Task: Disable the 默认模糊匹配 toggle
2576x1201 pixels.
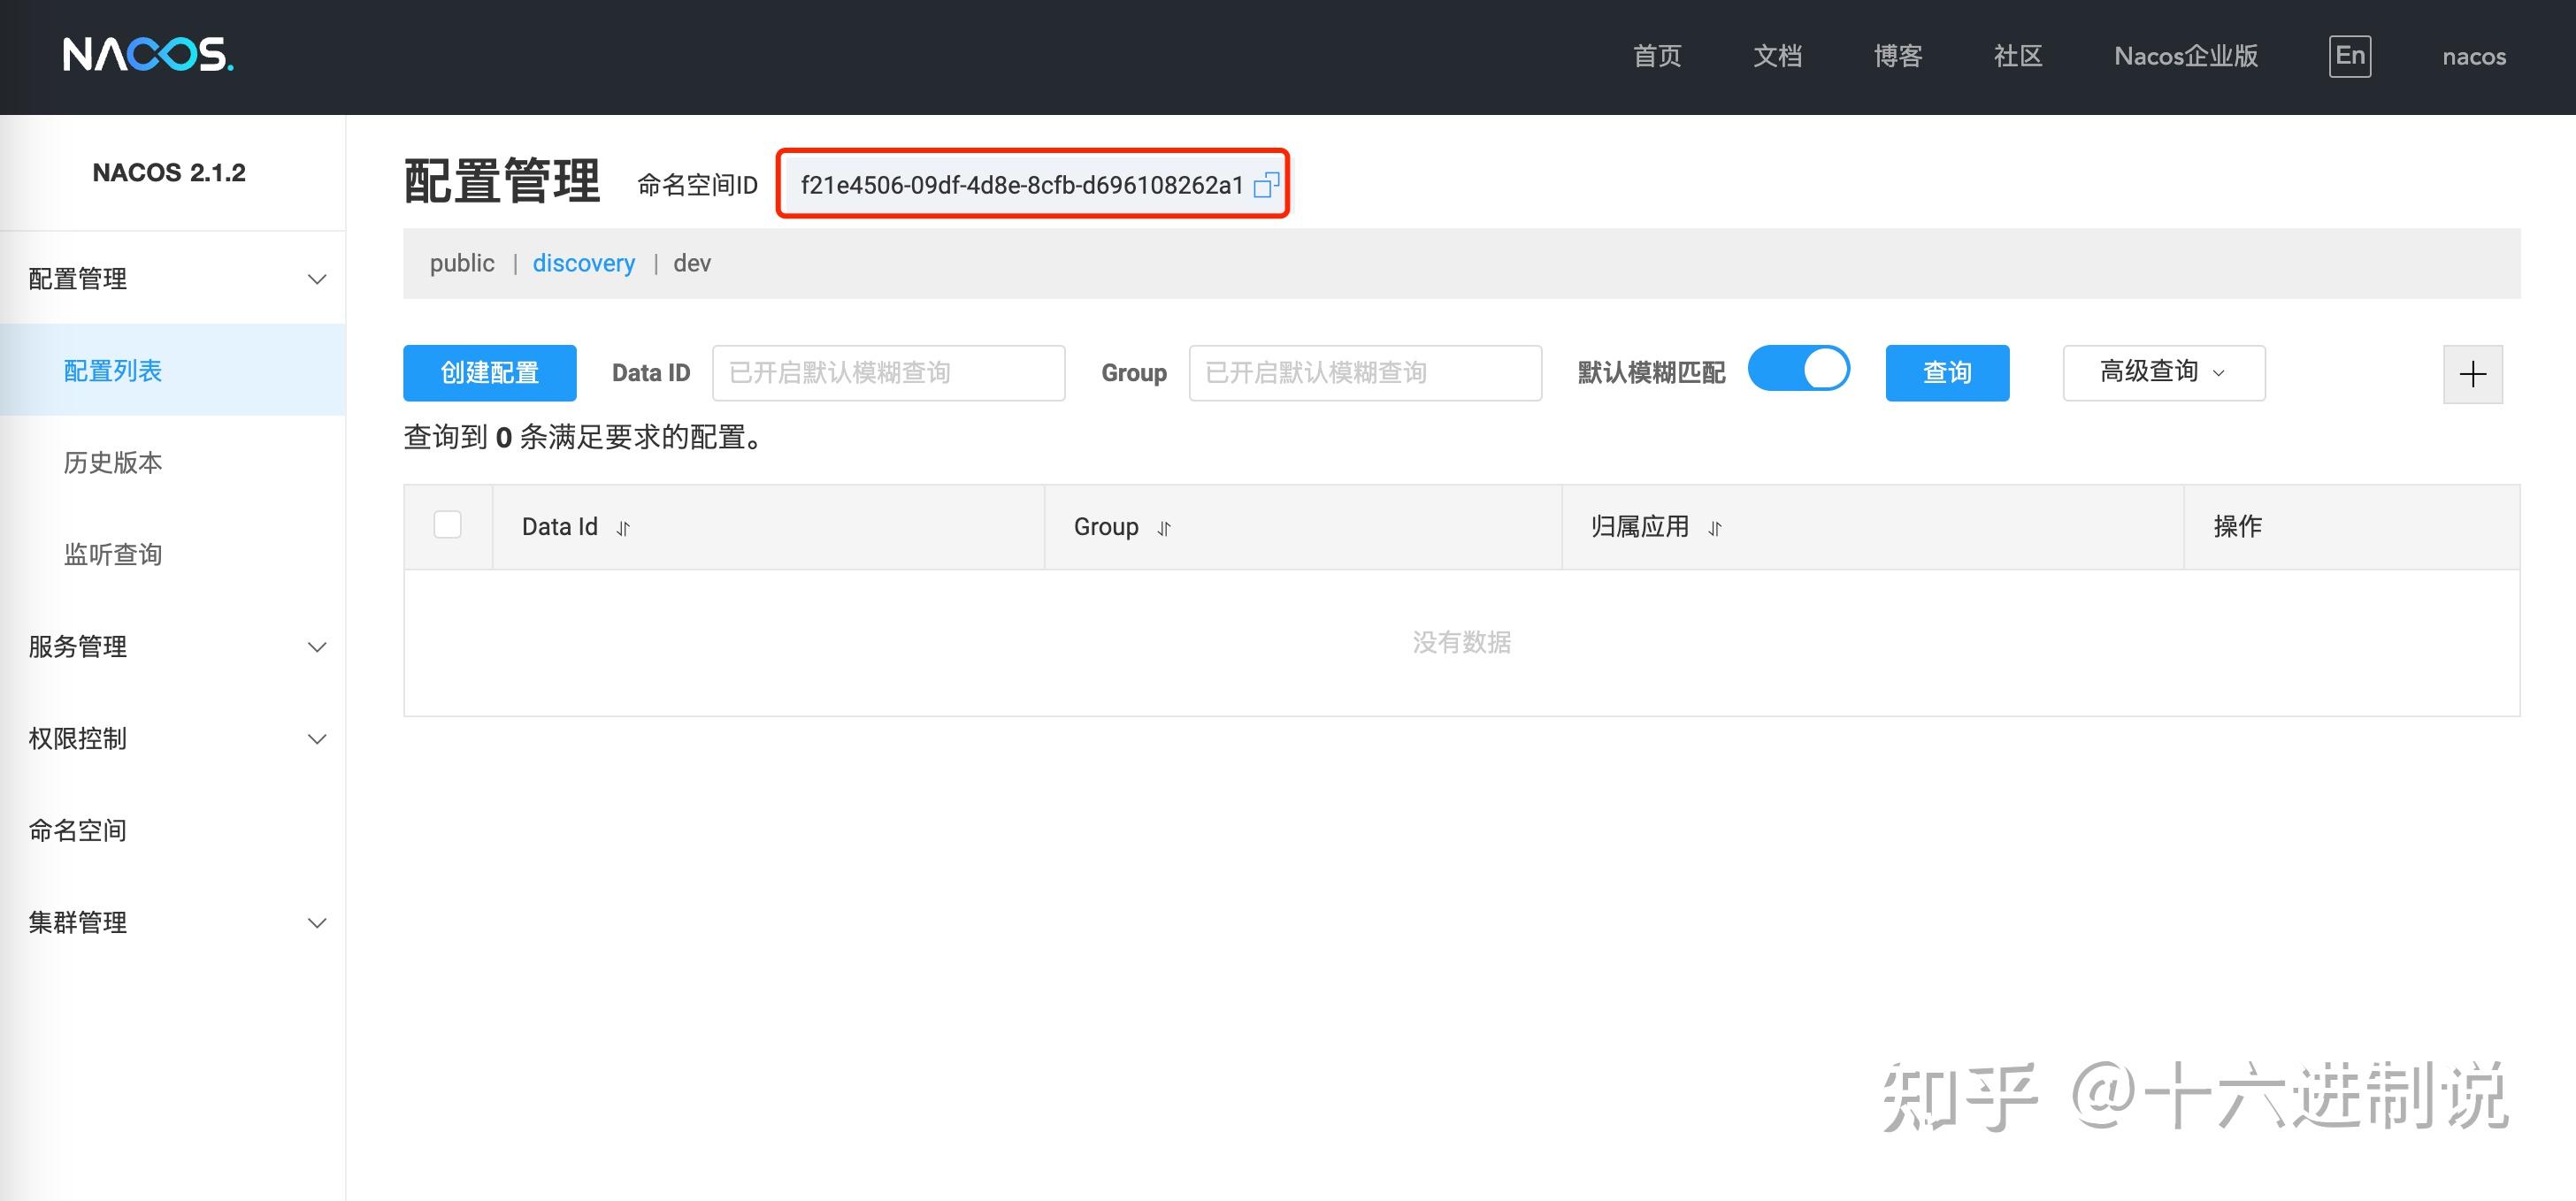Action: 1799,369
